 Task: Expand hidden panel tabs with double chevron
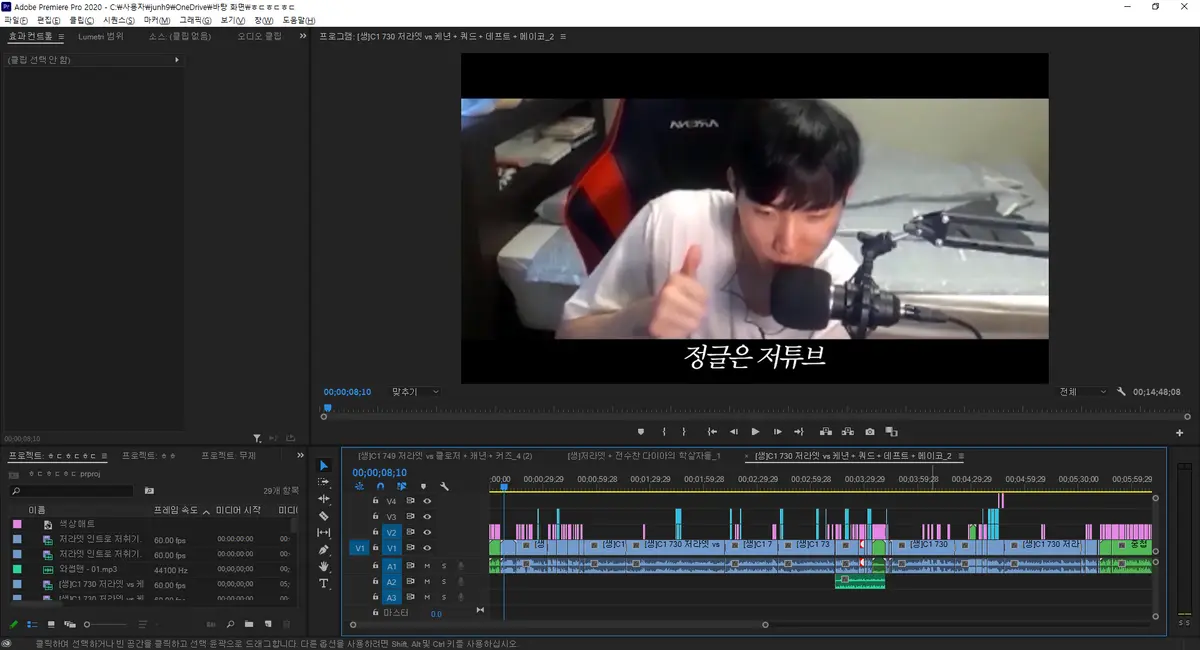pos(302,37)
